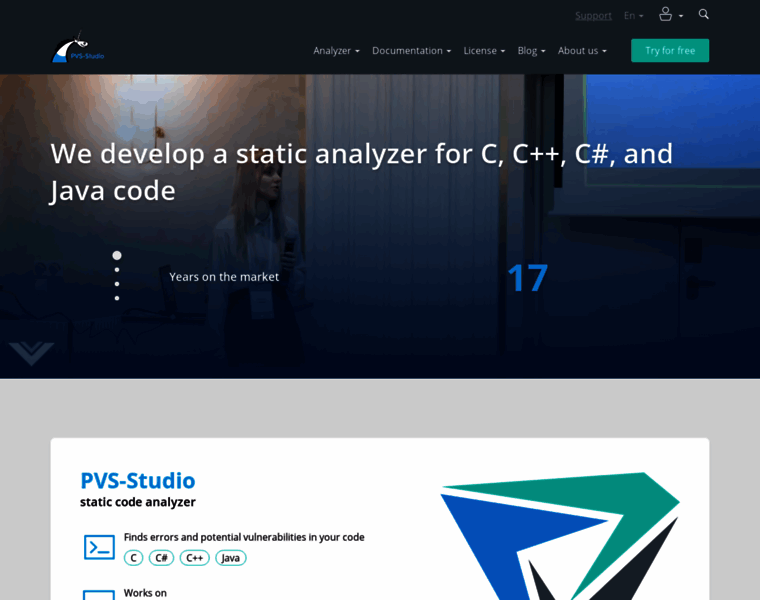This screenshot has height=600, width=760.
Task: Click the static code analyzer subtitle
Action: point(138,502)
